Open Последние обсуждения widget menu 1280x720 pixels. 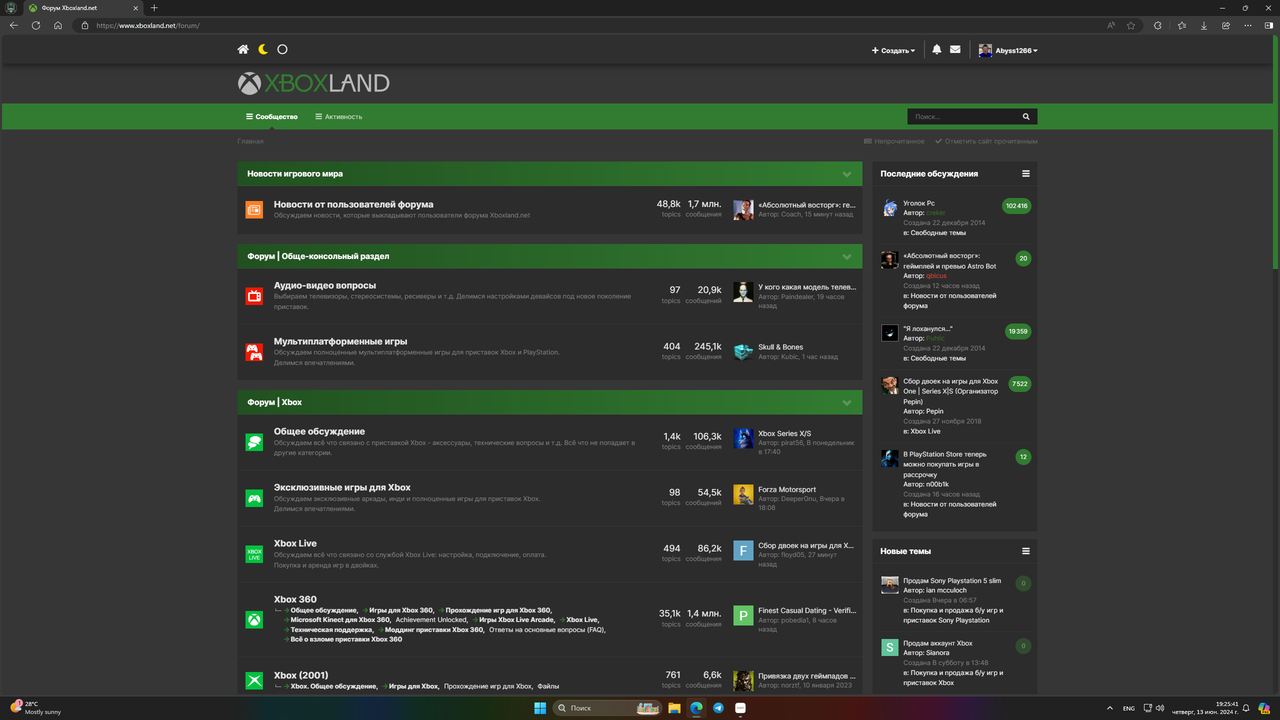1025,174
